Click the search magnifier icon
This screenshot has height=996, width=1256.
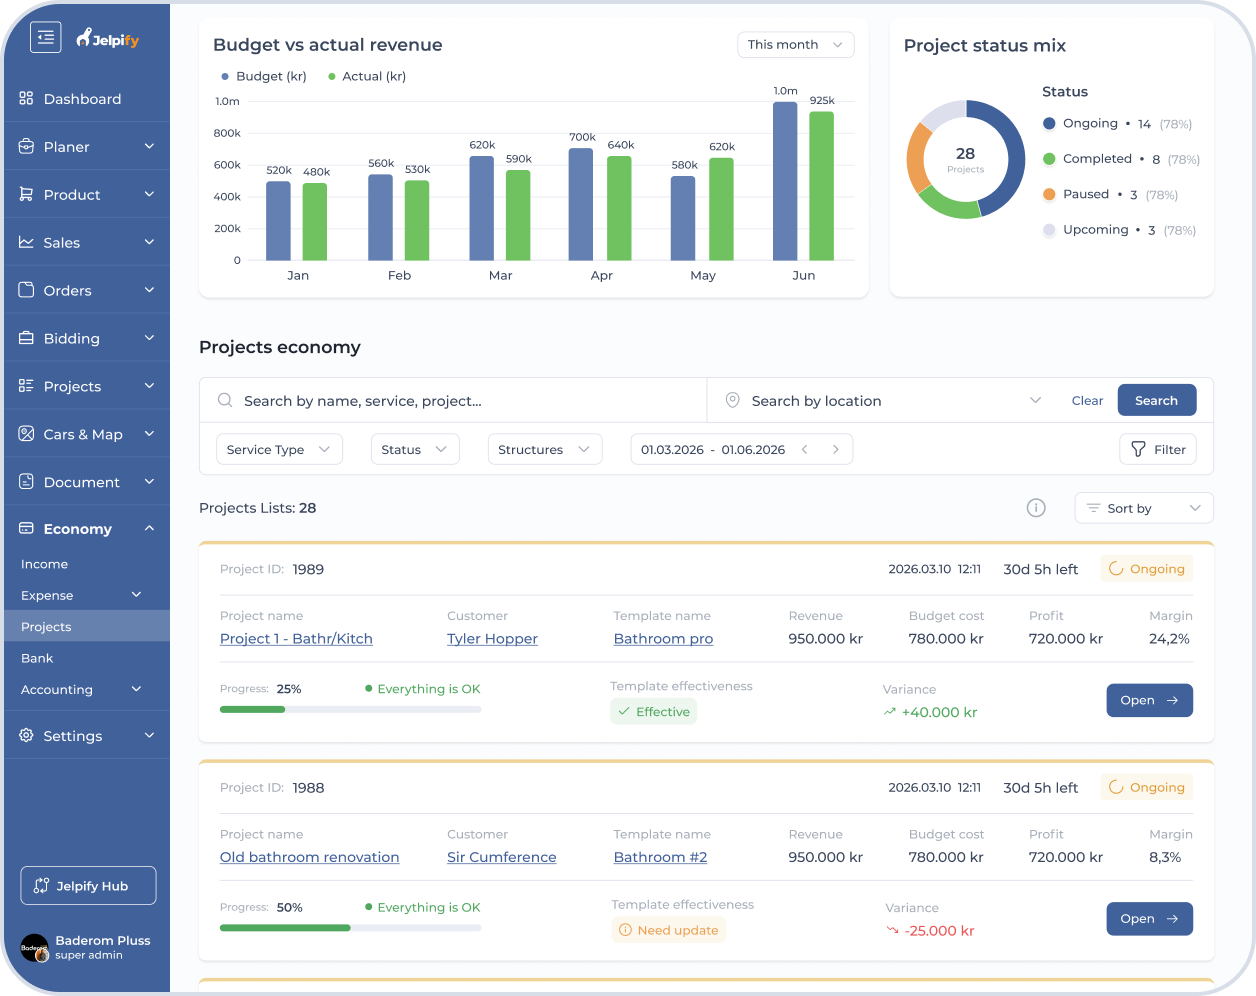[x=225, y=400]
